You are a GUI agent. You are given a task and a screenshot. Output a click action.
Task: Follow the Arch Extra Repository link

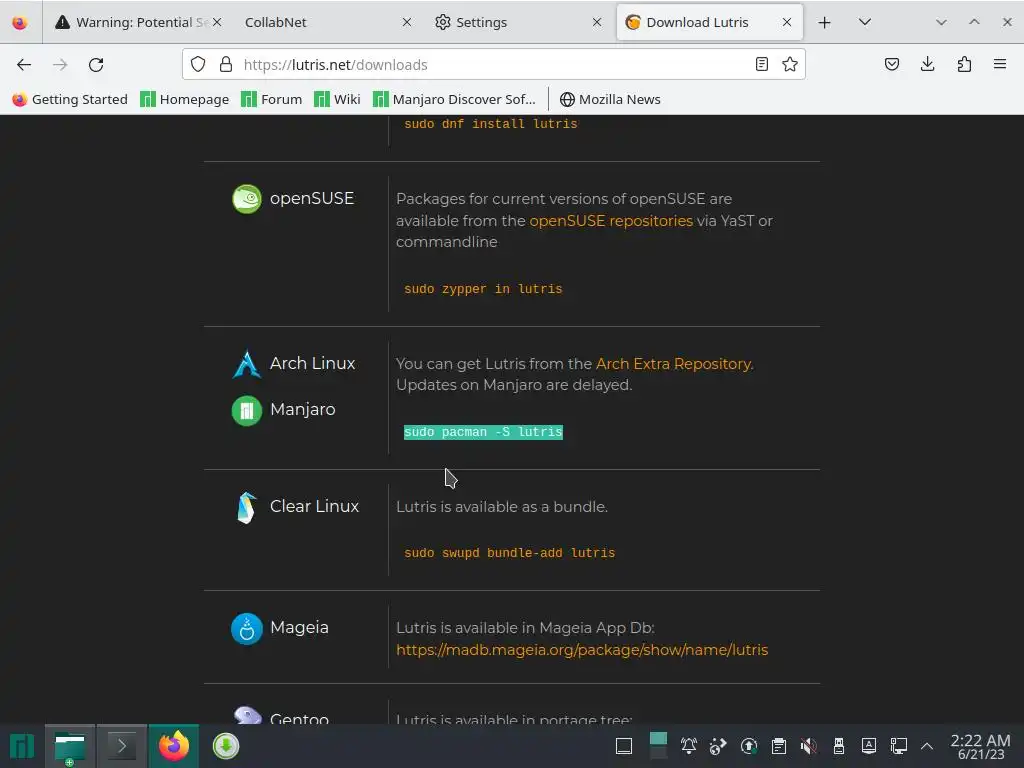673,364
